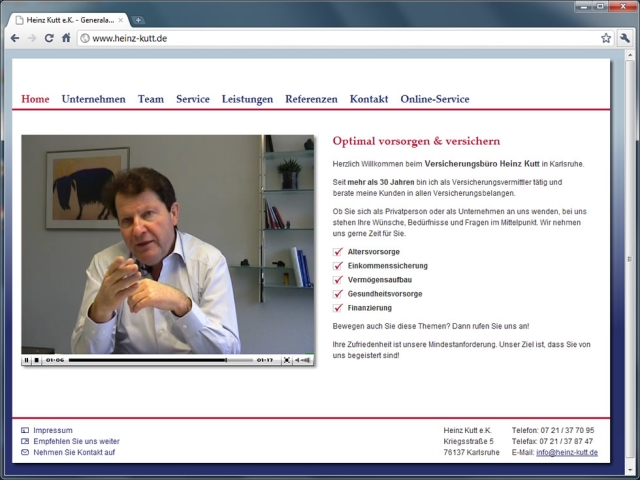640x480 pixels.
Task: Click the video volume speaker icon
Action: [301, 360]
